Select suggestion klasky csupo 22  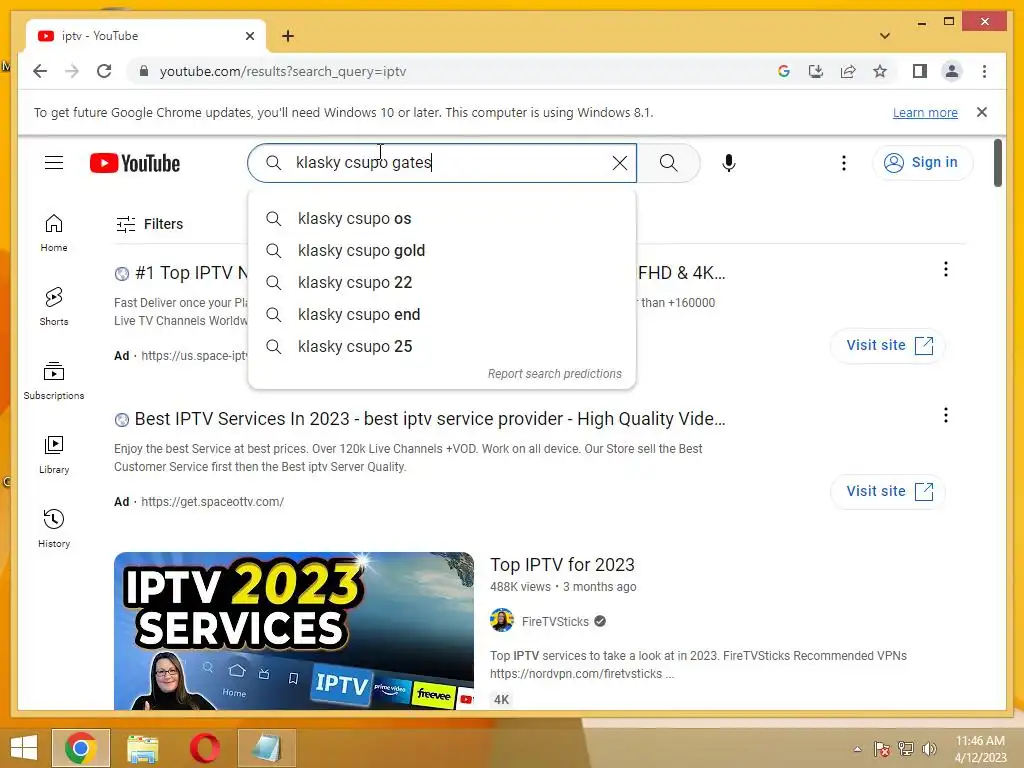coord(441,282)
